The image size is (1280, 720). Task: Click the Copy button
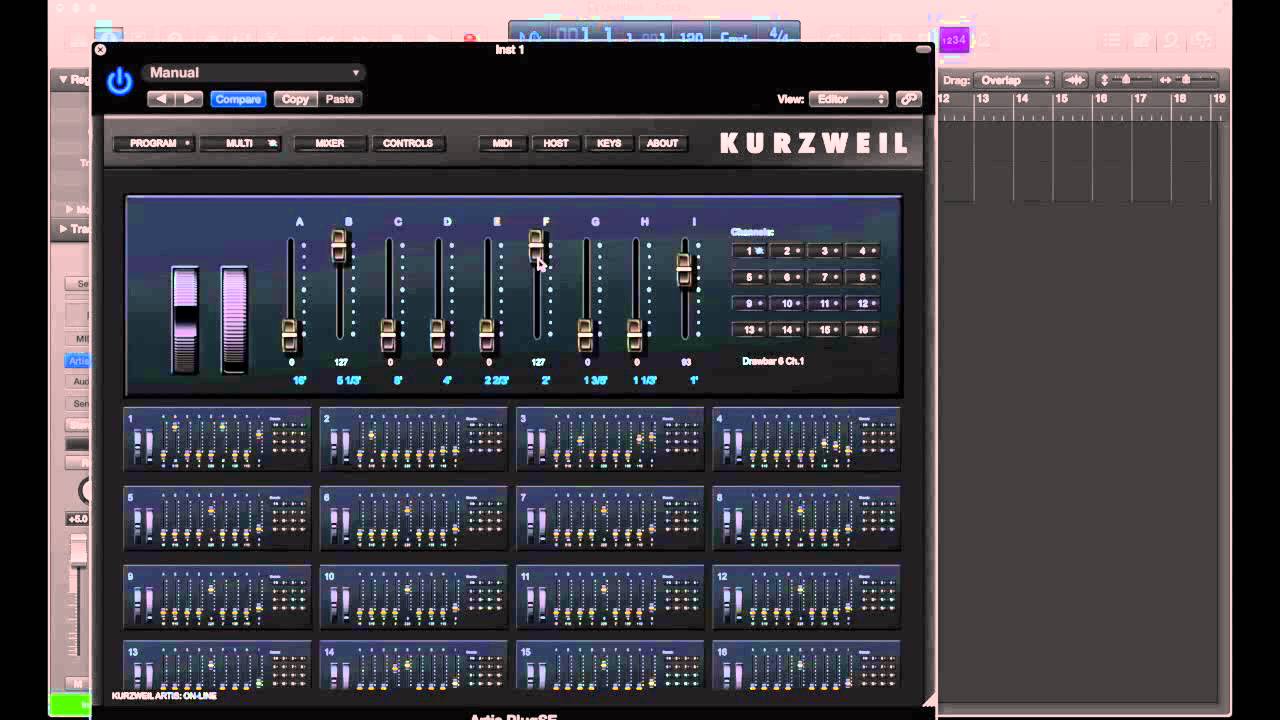tap(295, 99)
